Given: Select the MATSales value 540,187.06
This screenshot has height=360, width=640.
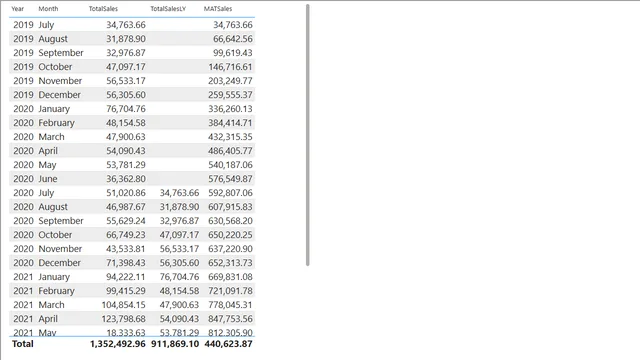Looking at the screenshot, I should (230, 165).
